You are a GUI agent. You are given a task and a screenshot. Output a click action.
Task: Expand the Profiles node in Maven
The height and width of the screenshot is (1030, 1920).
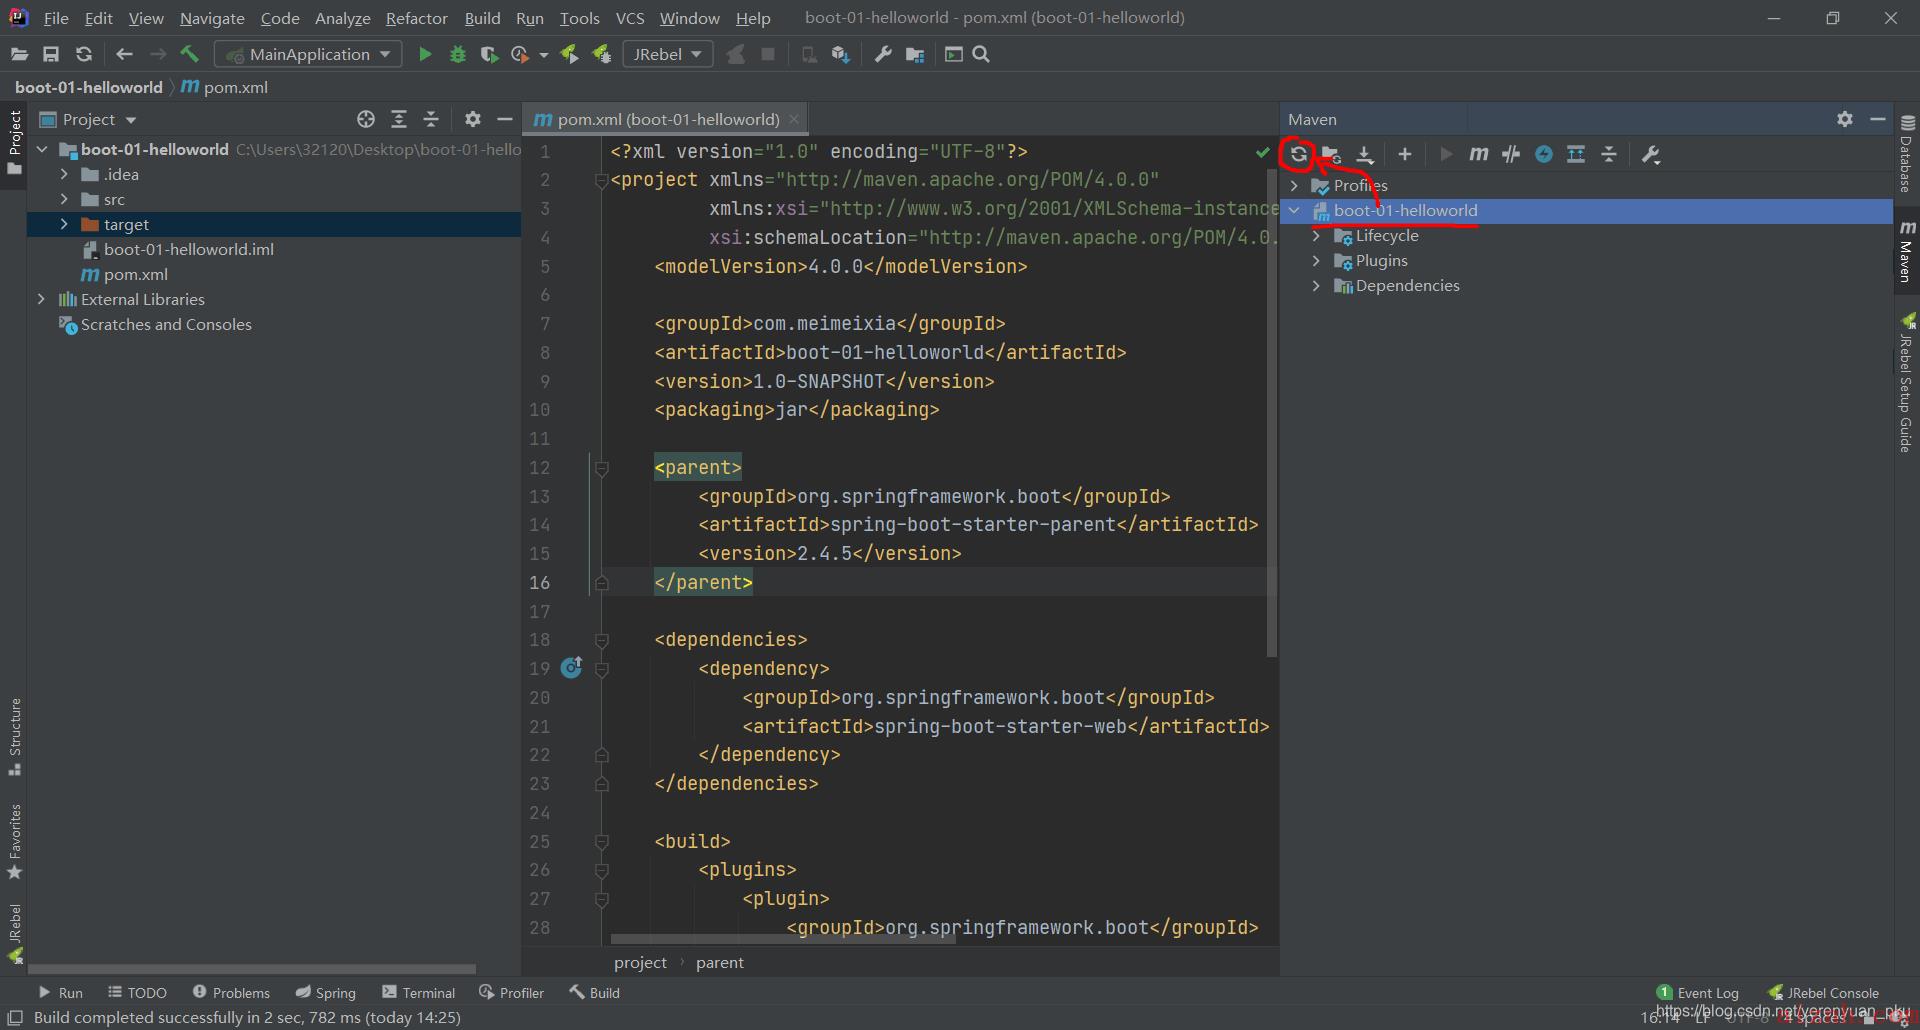point(1294,186)
